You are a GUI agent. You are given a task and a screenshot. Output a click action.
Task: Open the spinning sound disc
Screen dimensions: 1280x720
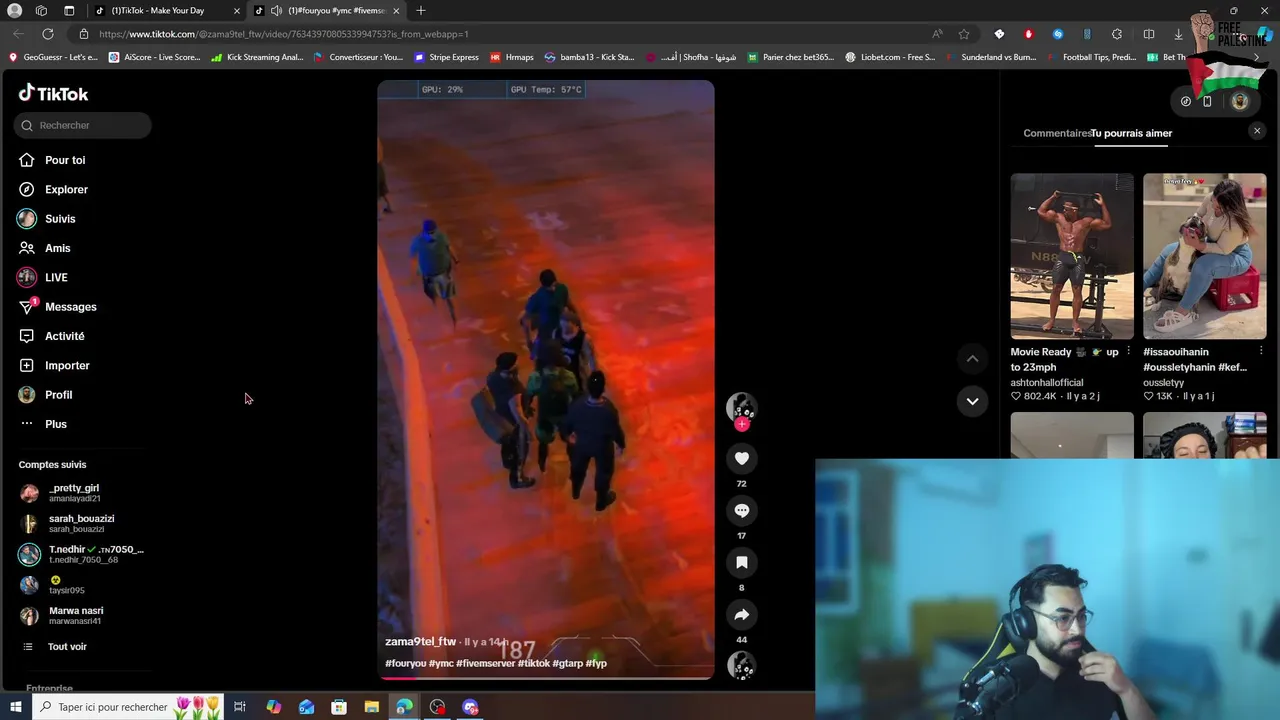[x=742, y=665]
